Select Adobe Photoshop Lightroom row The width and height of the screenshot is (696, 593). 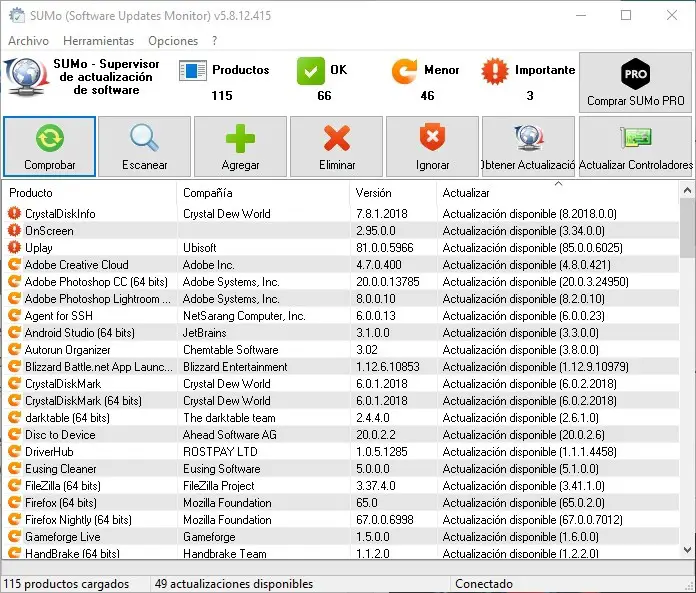342,299
